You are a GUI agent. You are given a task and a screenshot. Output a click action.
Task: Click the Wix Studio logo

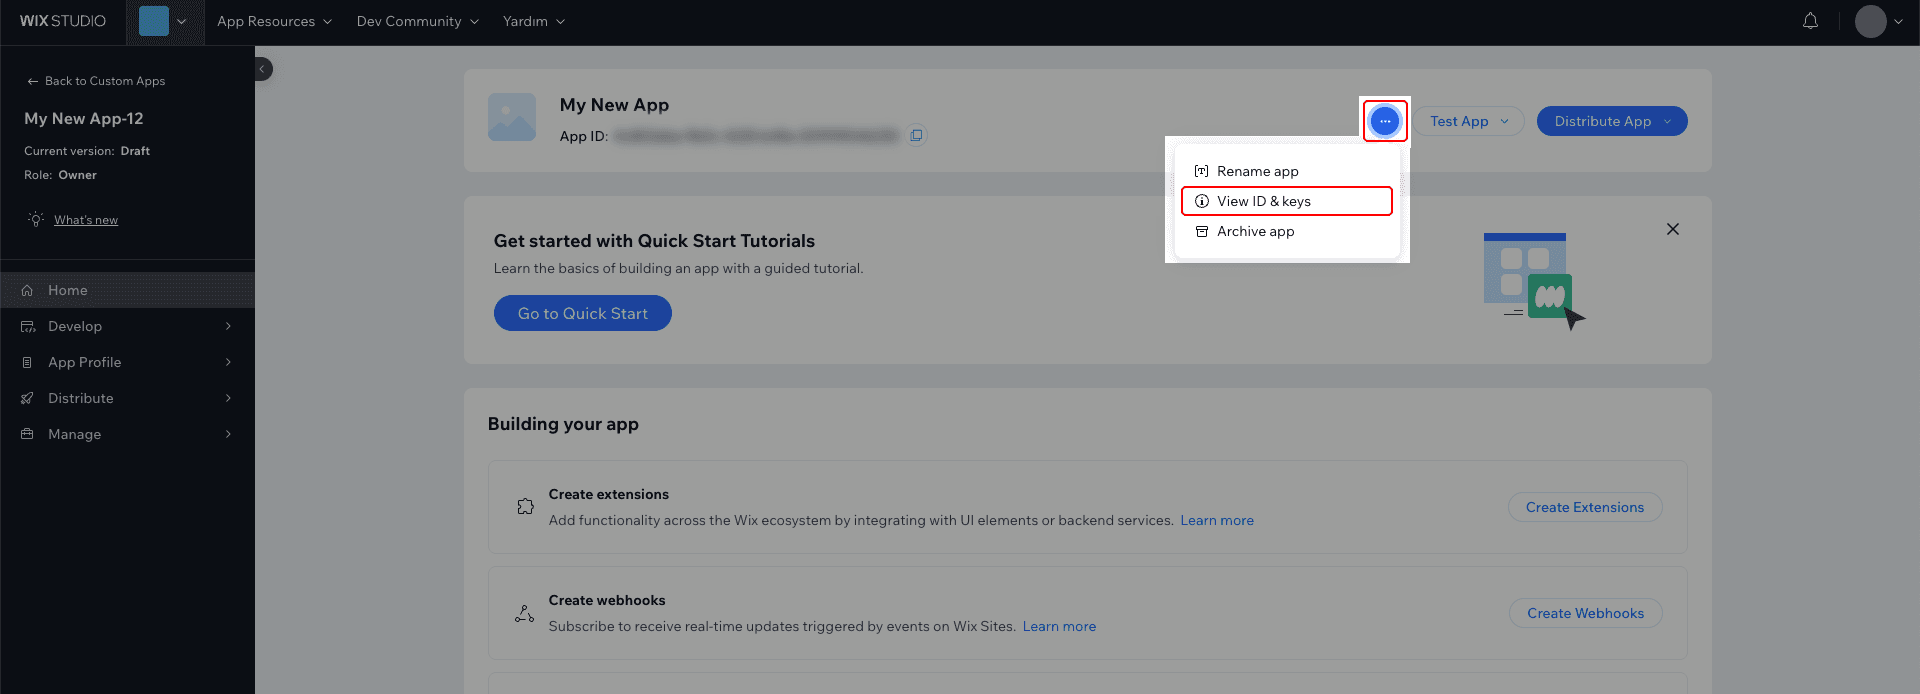tap(63, 21)
